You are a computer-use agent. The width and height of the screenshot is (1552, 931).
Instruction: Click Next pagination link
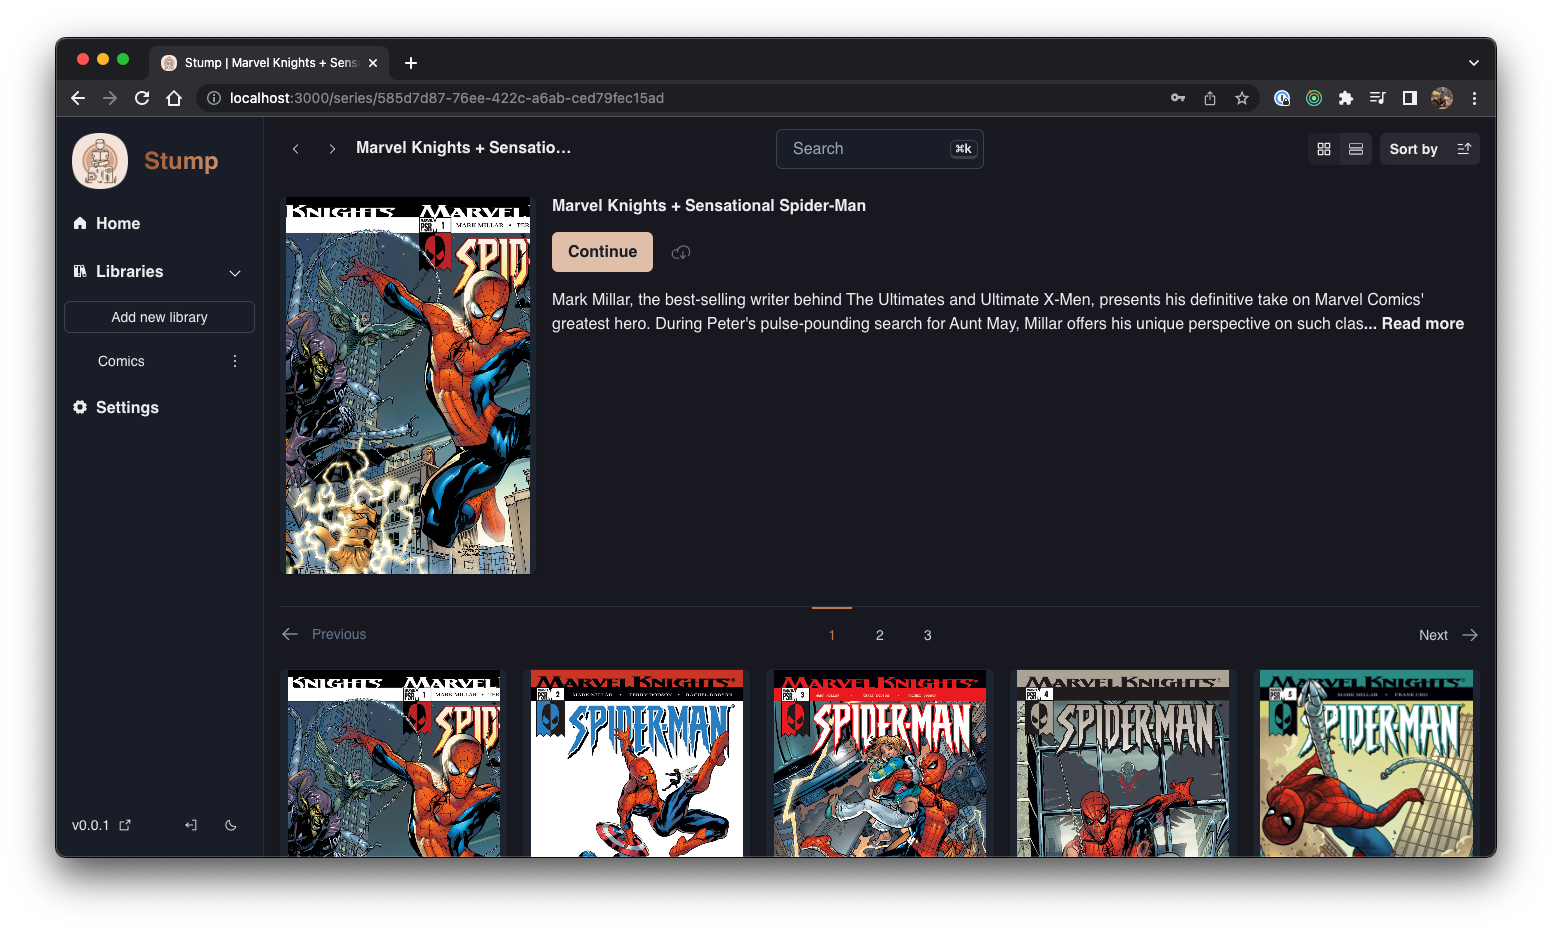[1448, 635]
